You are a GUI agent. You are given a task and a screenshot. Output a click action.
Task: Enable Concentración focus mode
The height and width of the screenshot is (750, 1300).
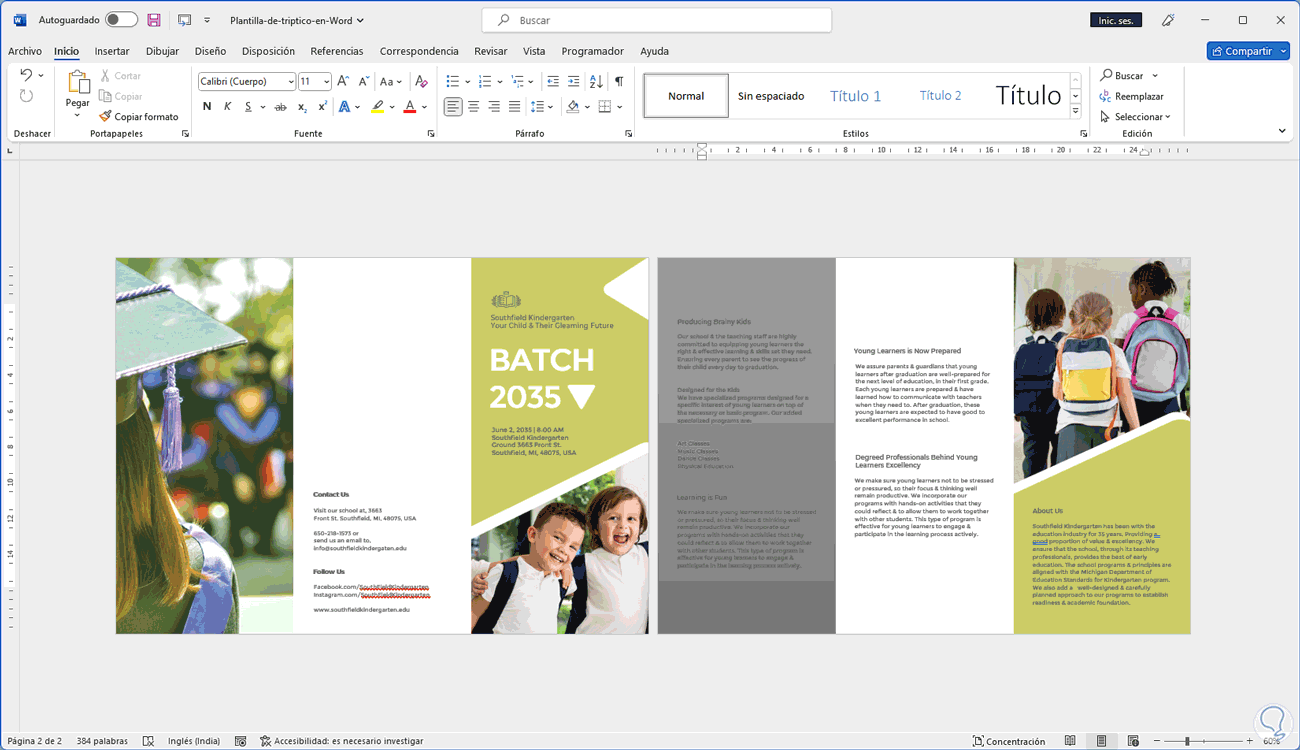click(1008, 741)
